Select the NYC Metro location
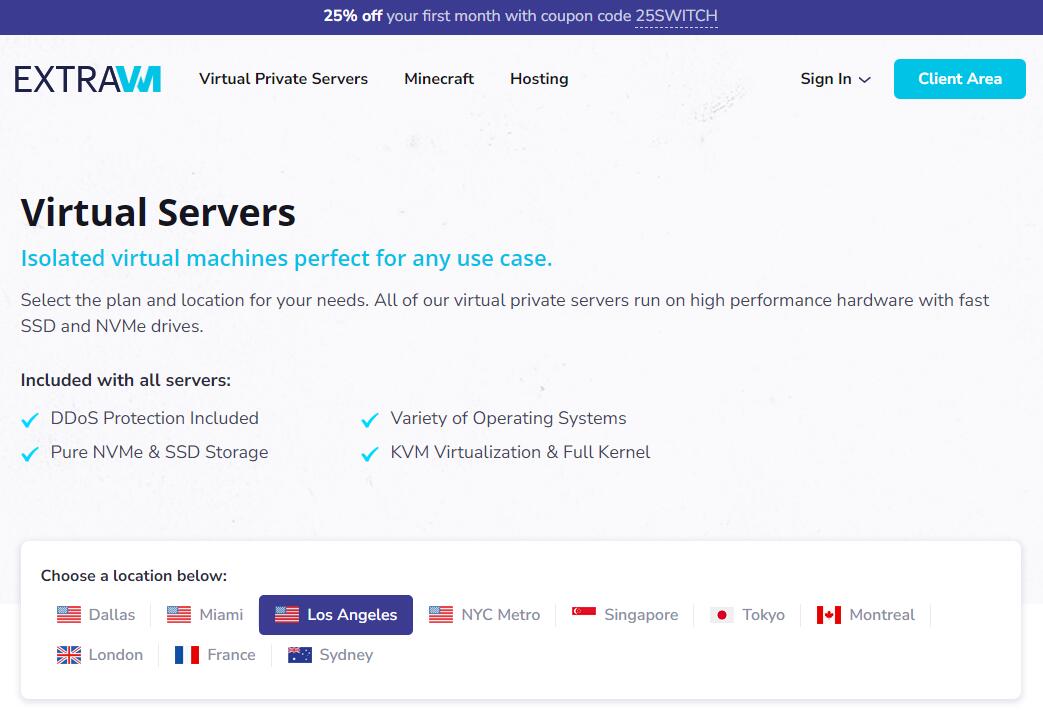 (484, 615)
